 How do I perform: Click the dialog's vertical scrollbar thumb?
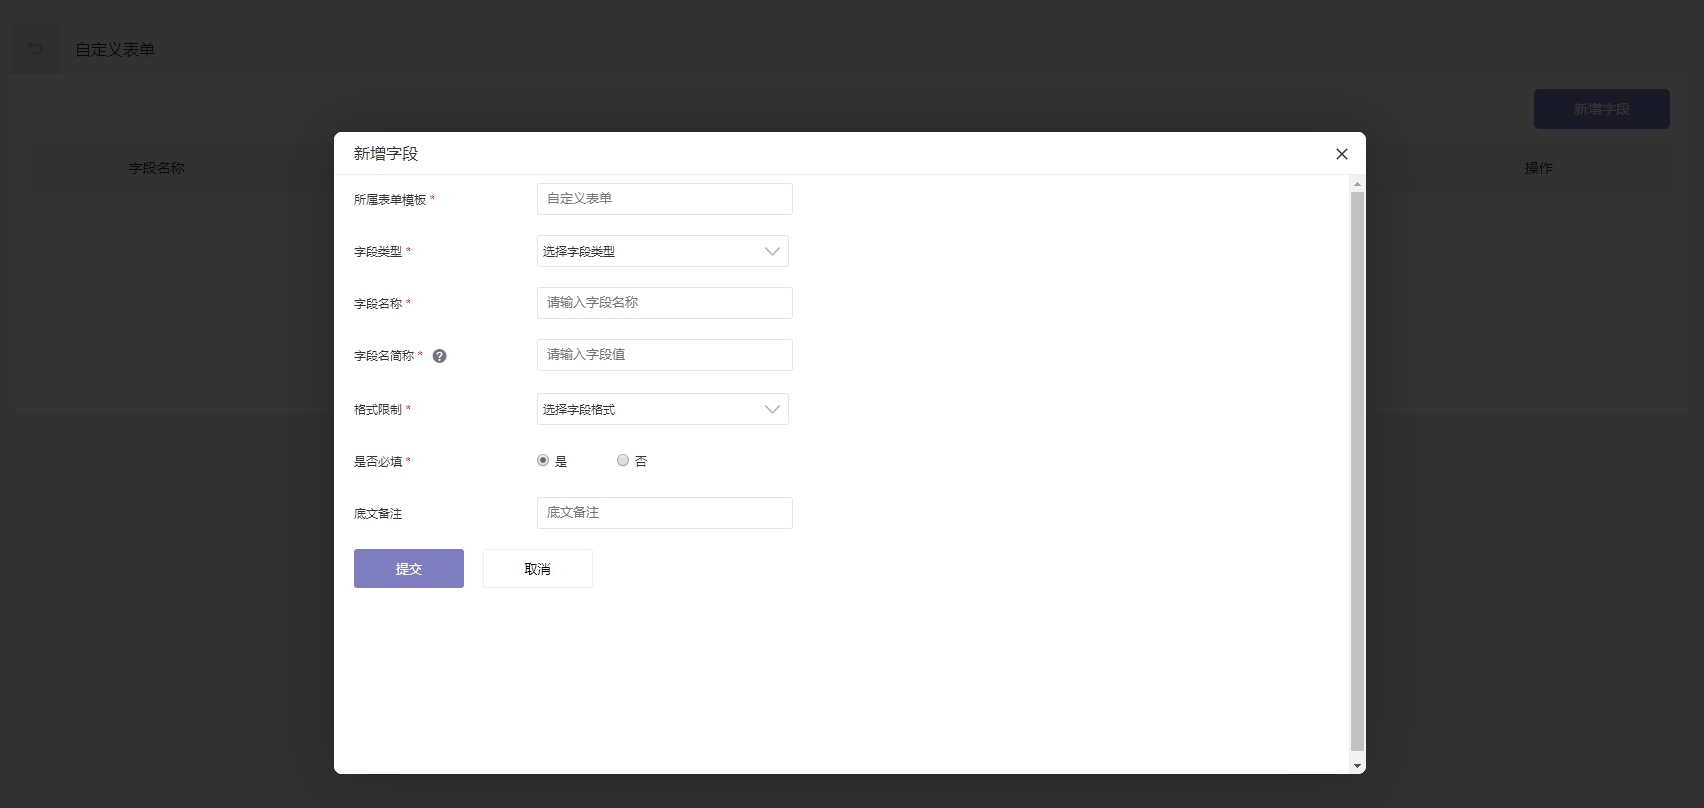(1357, 470)
